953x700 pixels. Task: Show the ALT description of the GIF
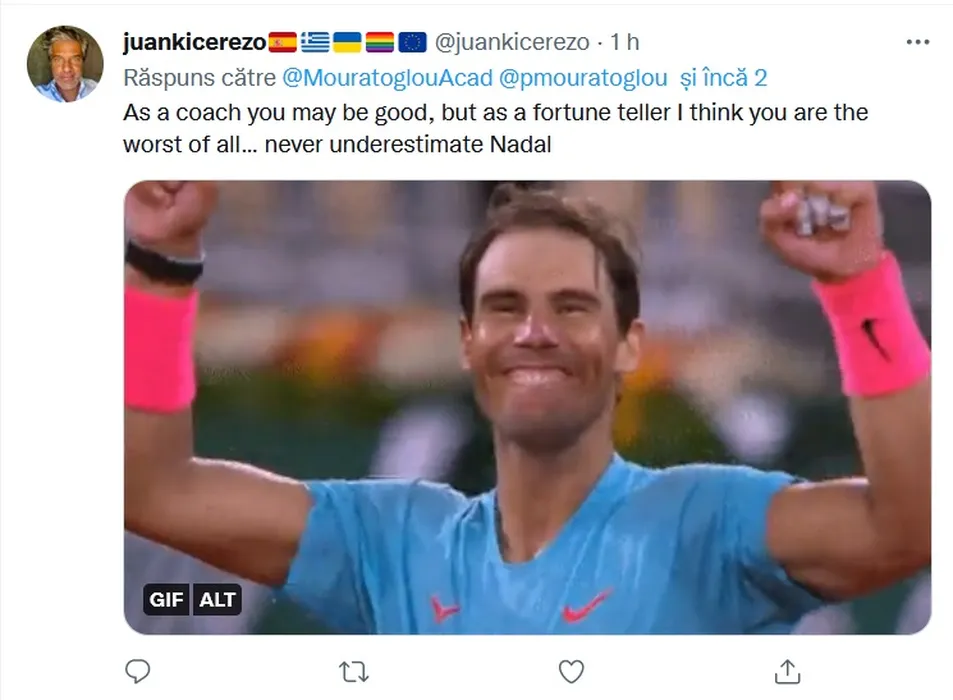click(x=217, y=600)
